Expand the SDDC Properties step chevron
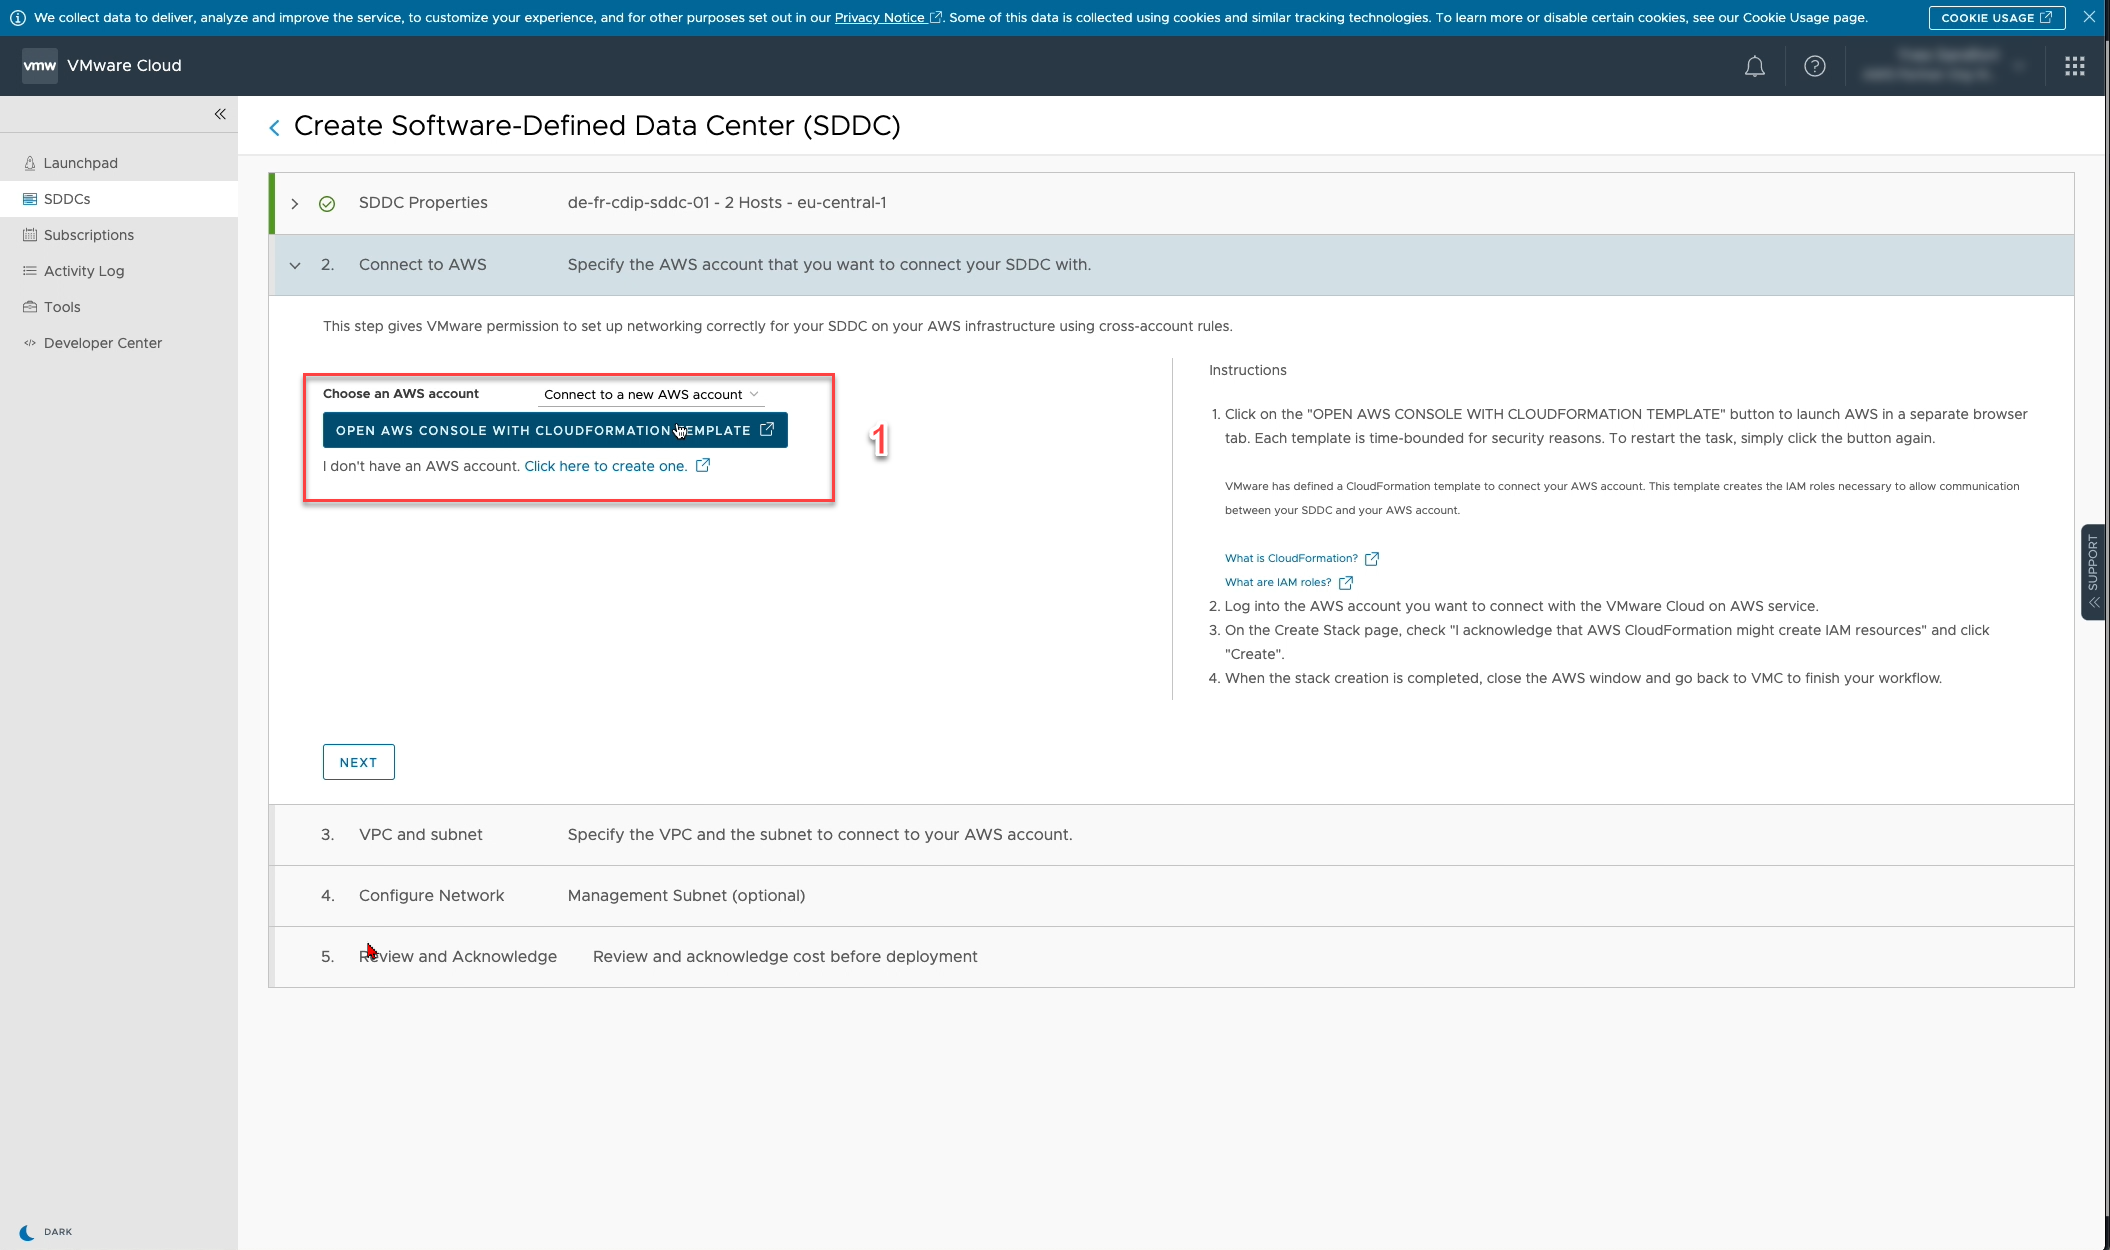2110x1250 pixels. (x=295, y=204)
